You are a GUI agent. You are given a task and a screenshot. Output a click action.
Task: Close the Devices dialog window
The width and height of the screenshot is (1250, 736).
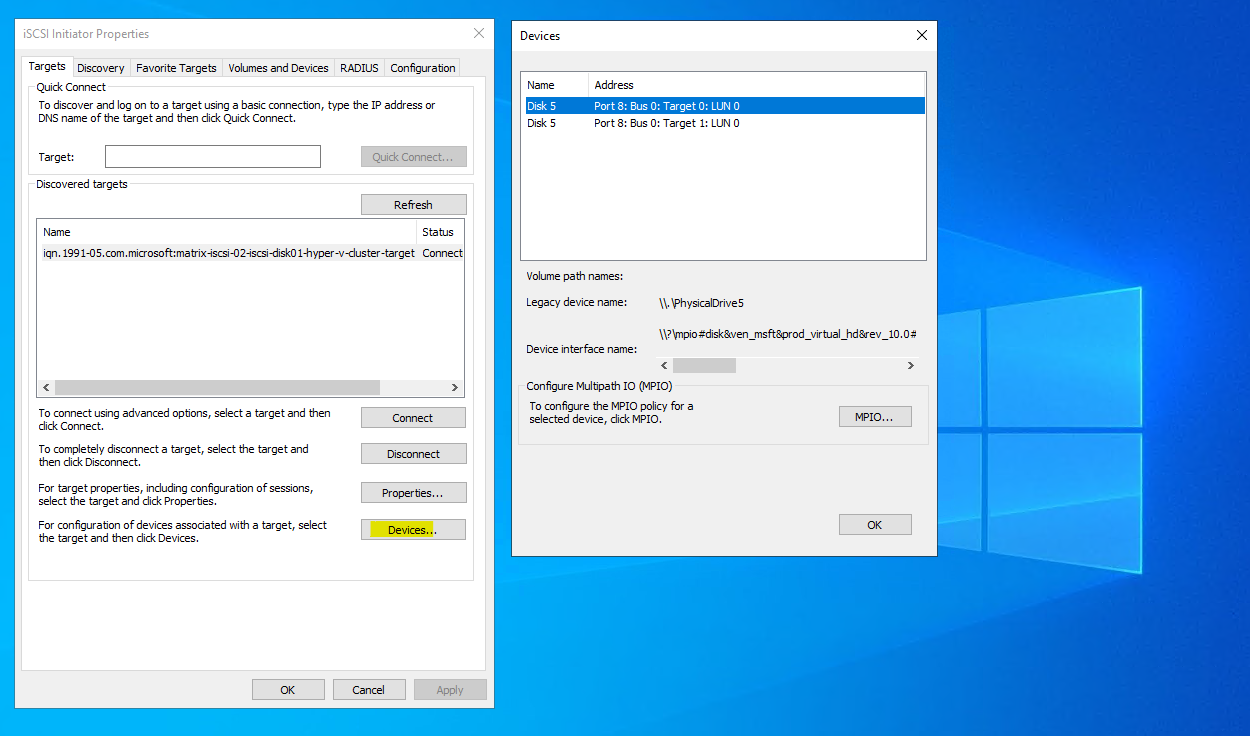click(x=921, y=35)
